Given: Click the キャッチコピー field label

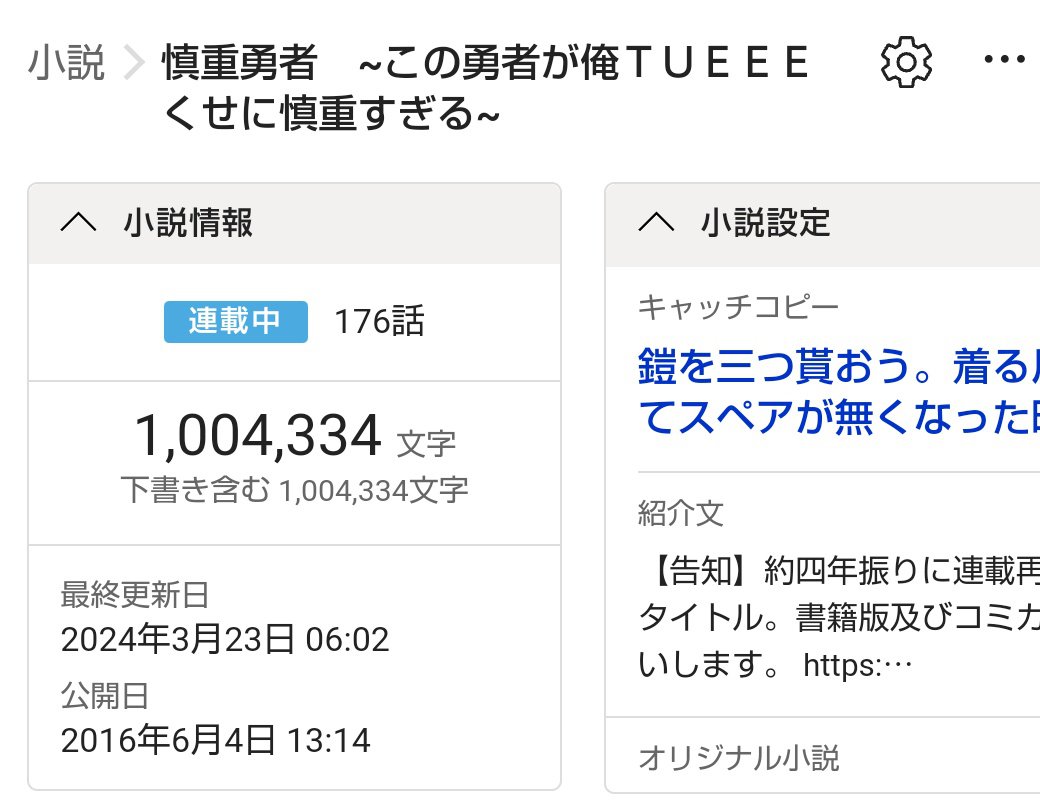Looking at the screenshot, I should coord(738,306).
